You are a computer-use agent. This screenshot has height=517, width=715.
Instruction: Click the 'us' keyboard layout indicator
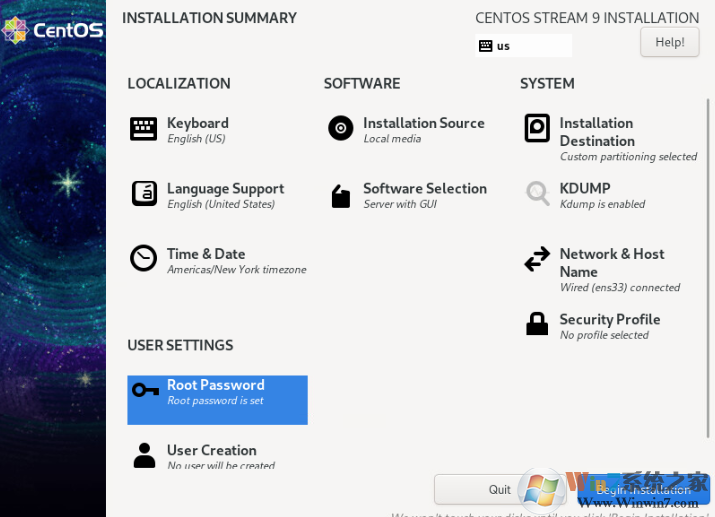tap(523, 46)
